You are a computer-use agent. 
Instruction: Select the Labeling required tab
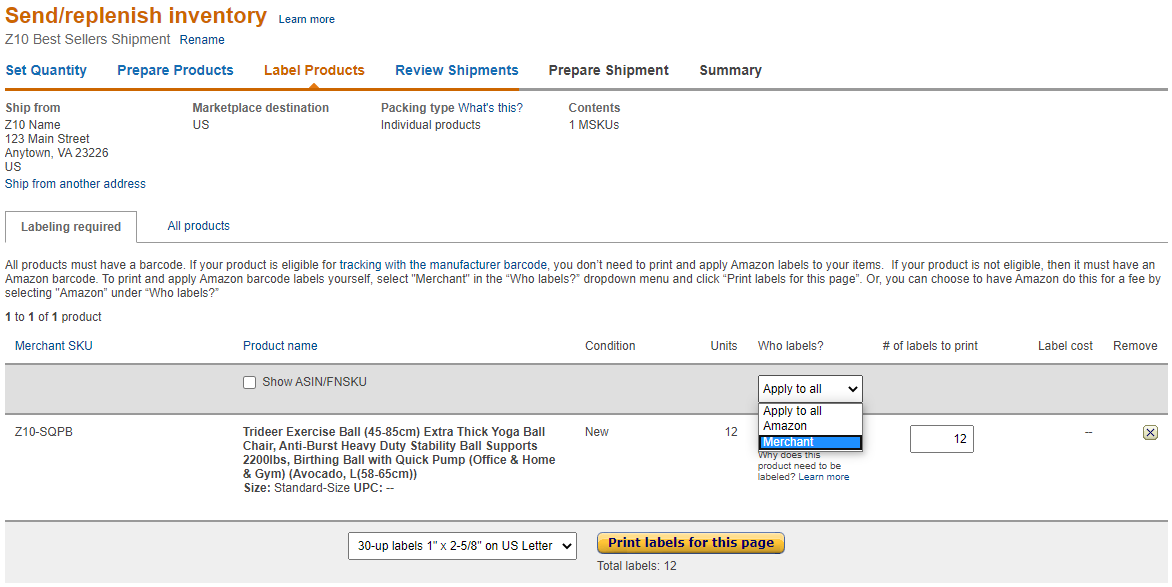70,227
